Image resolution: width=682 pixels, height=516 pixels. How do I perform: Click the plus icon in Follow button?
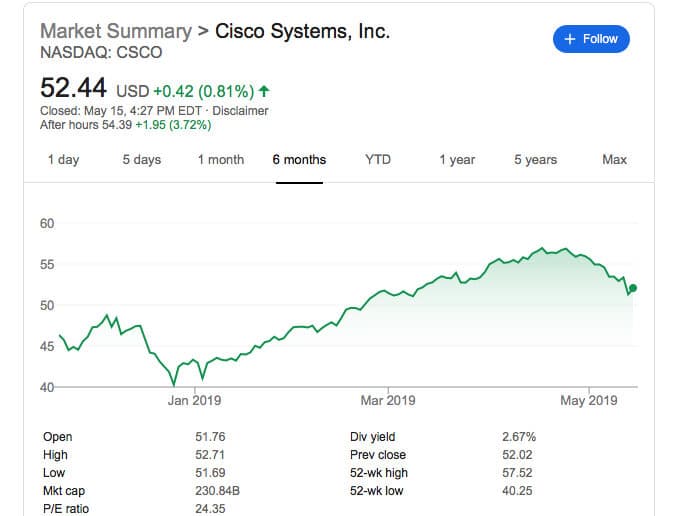tap(570, 39)
